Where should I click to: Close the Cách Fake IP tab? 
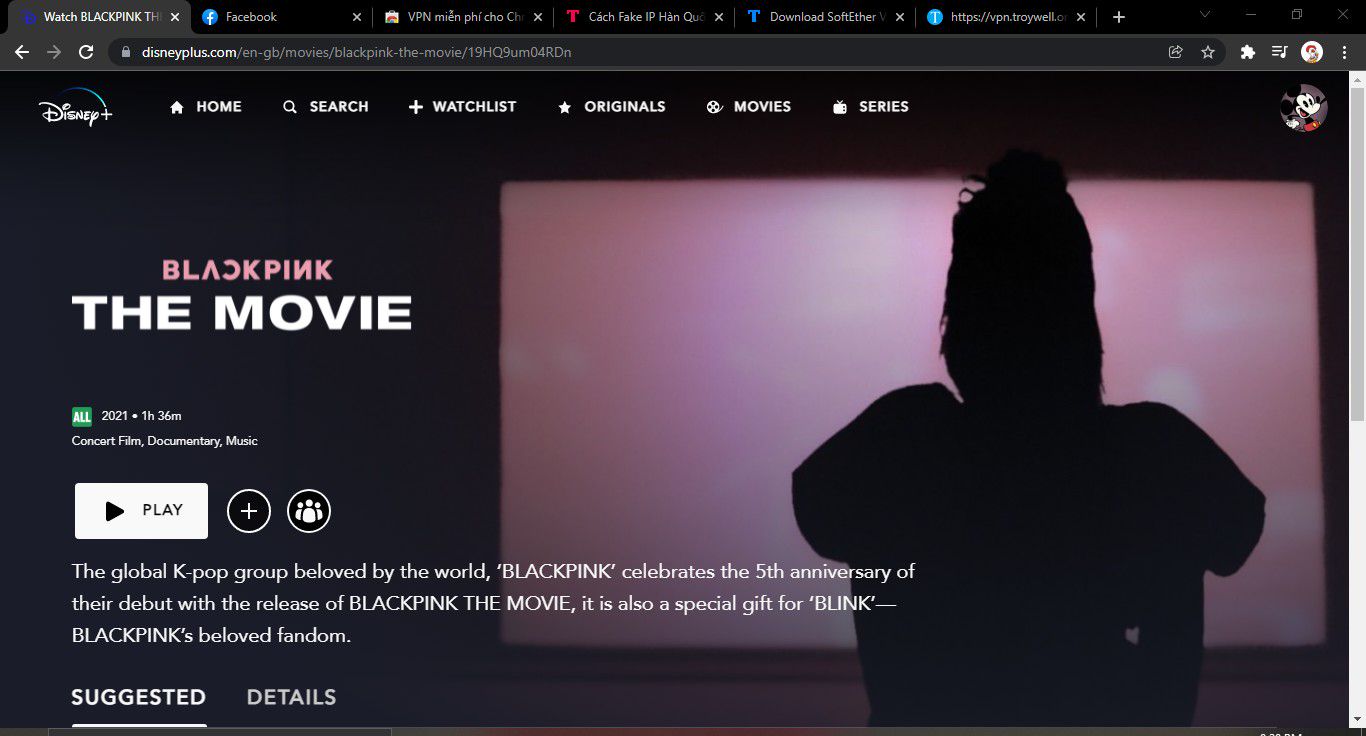(x=719, y=17)
